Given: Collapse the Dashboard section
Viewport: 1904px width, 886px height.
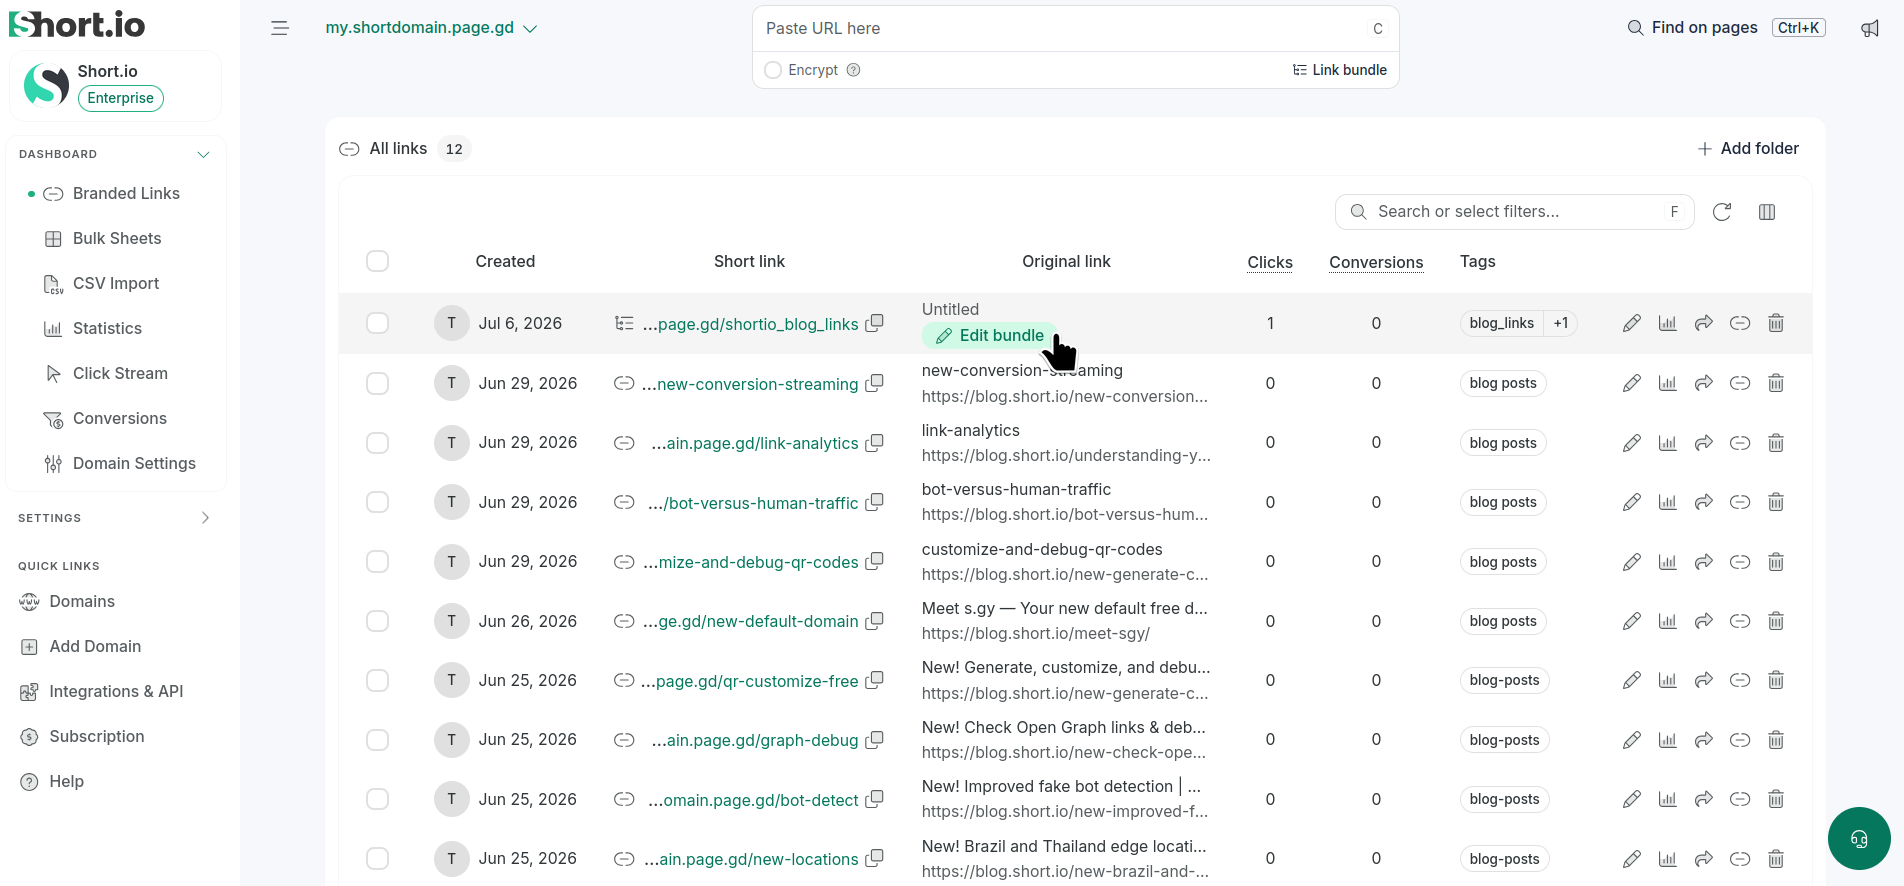Looking at the screenshot, I should [x=203, y=154].
